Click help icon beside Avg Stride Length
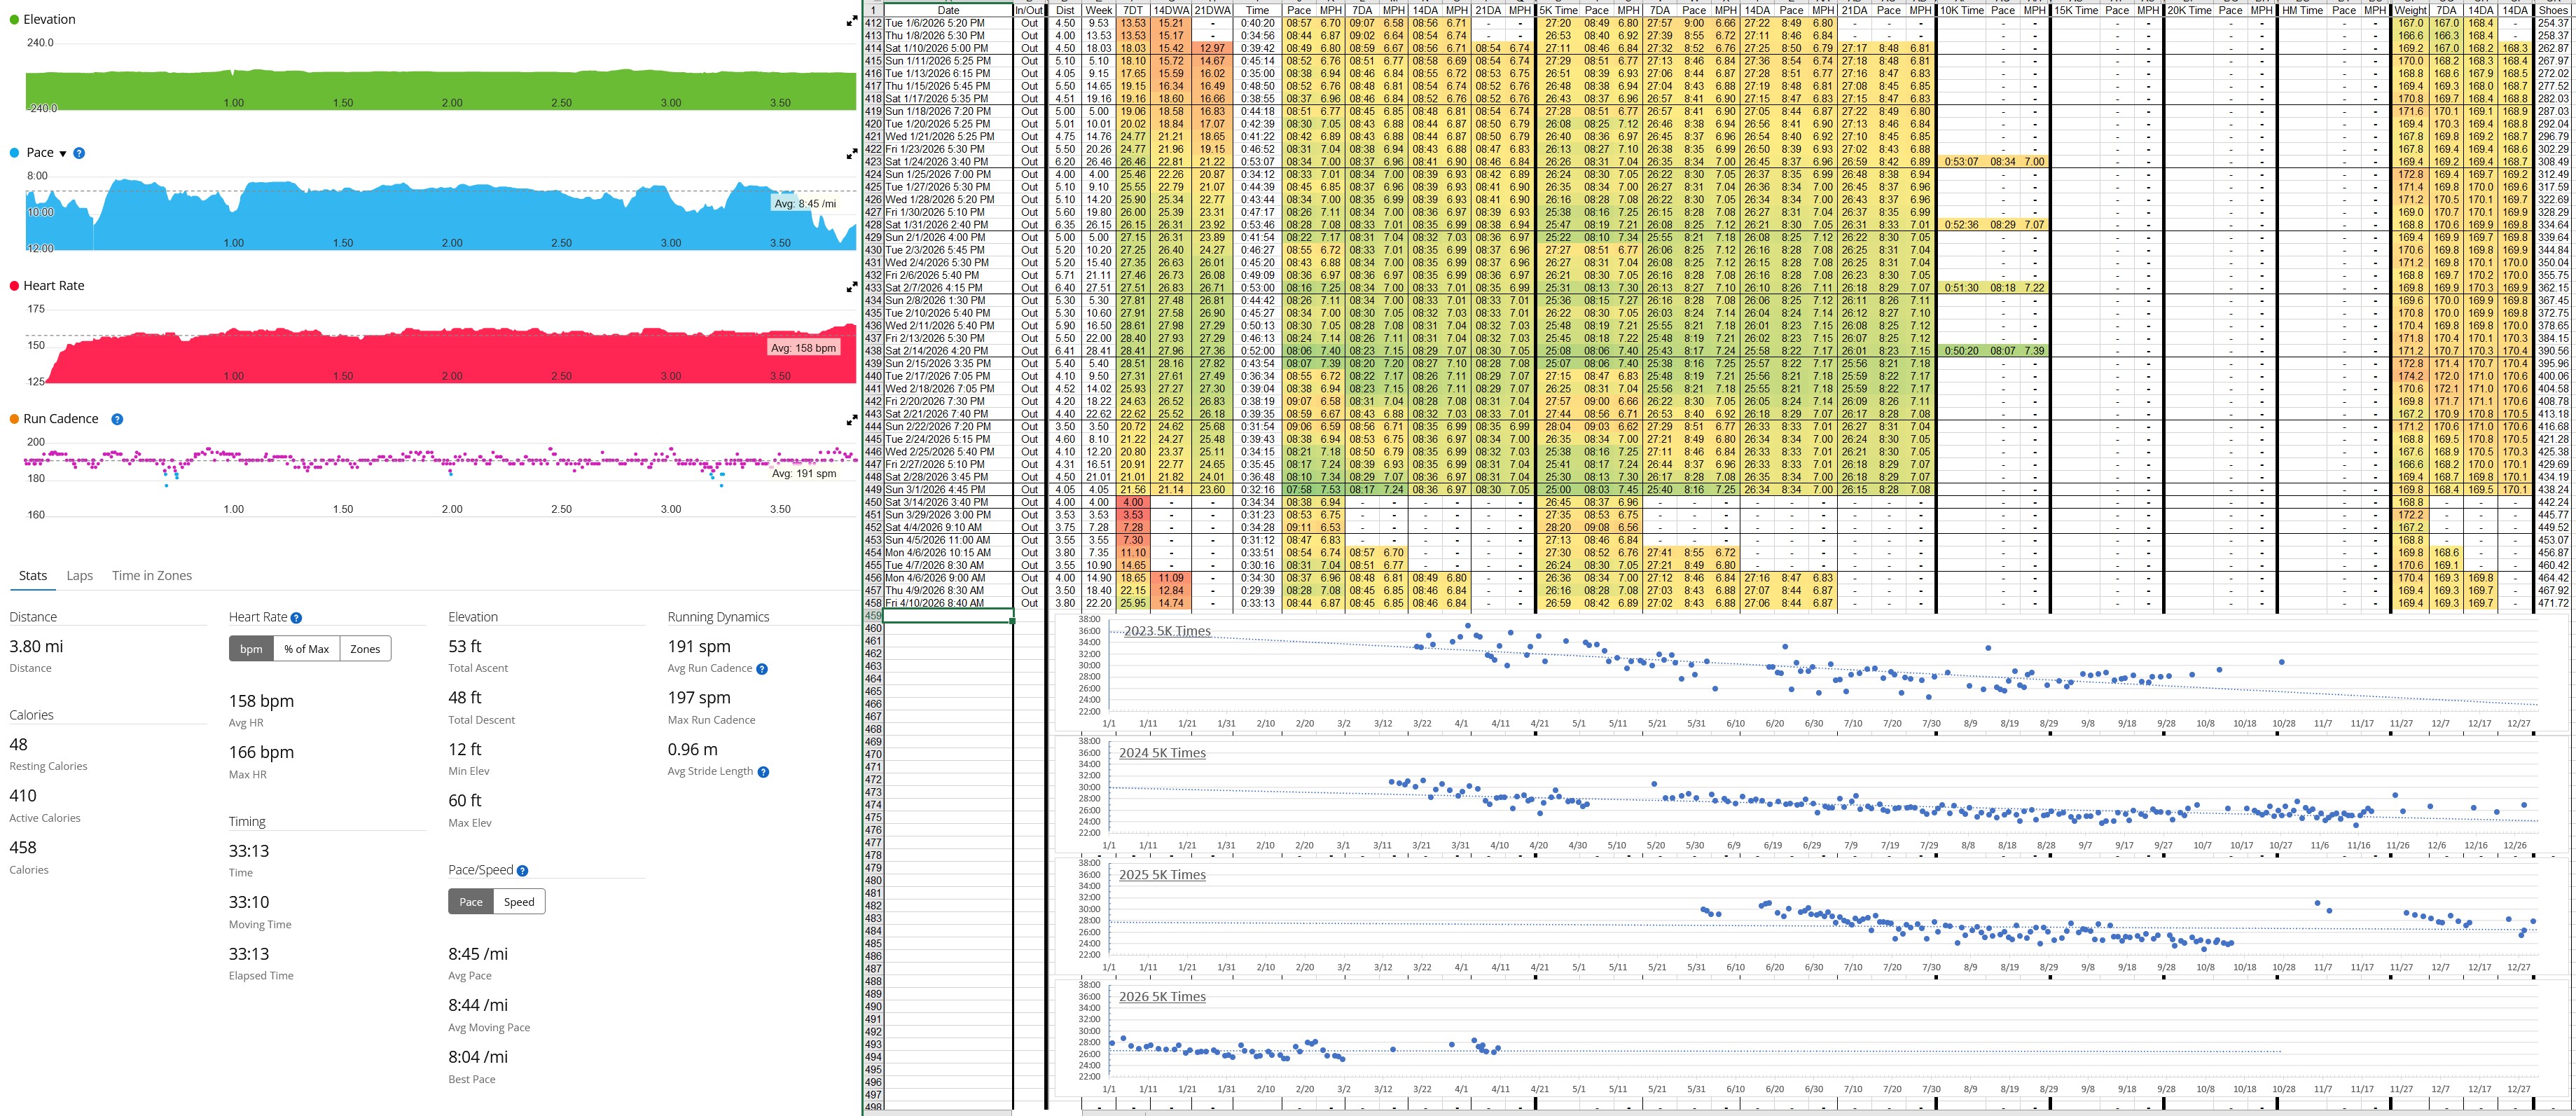Viewport: 2576px width, 1116px height. pos(763,772)
